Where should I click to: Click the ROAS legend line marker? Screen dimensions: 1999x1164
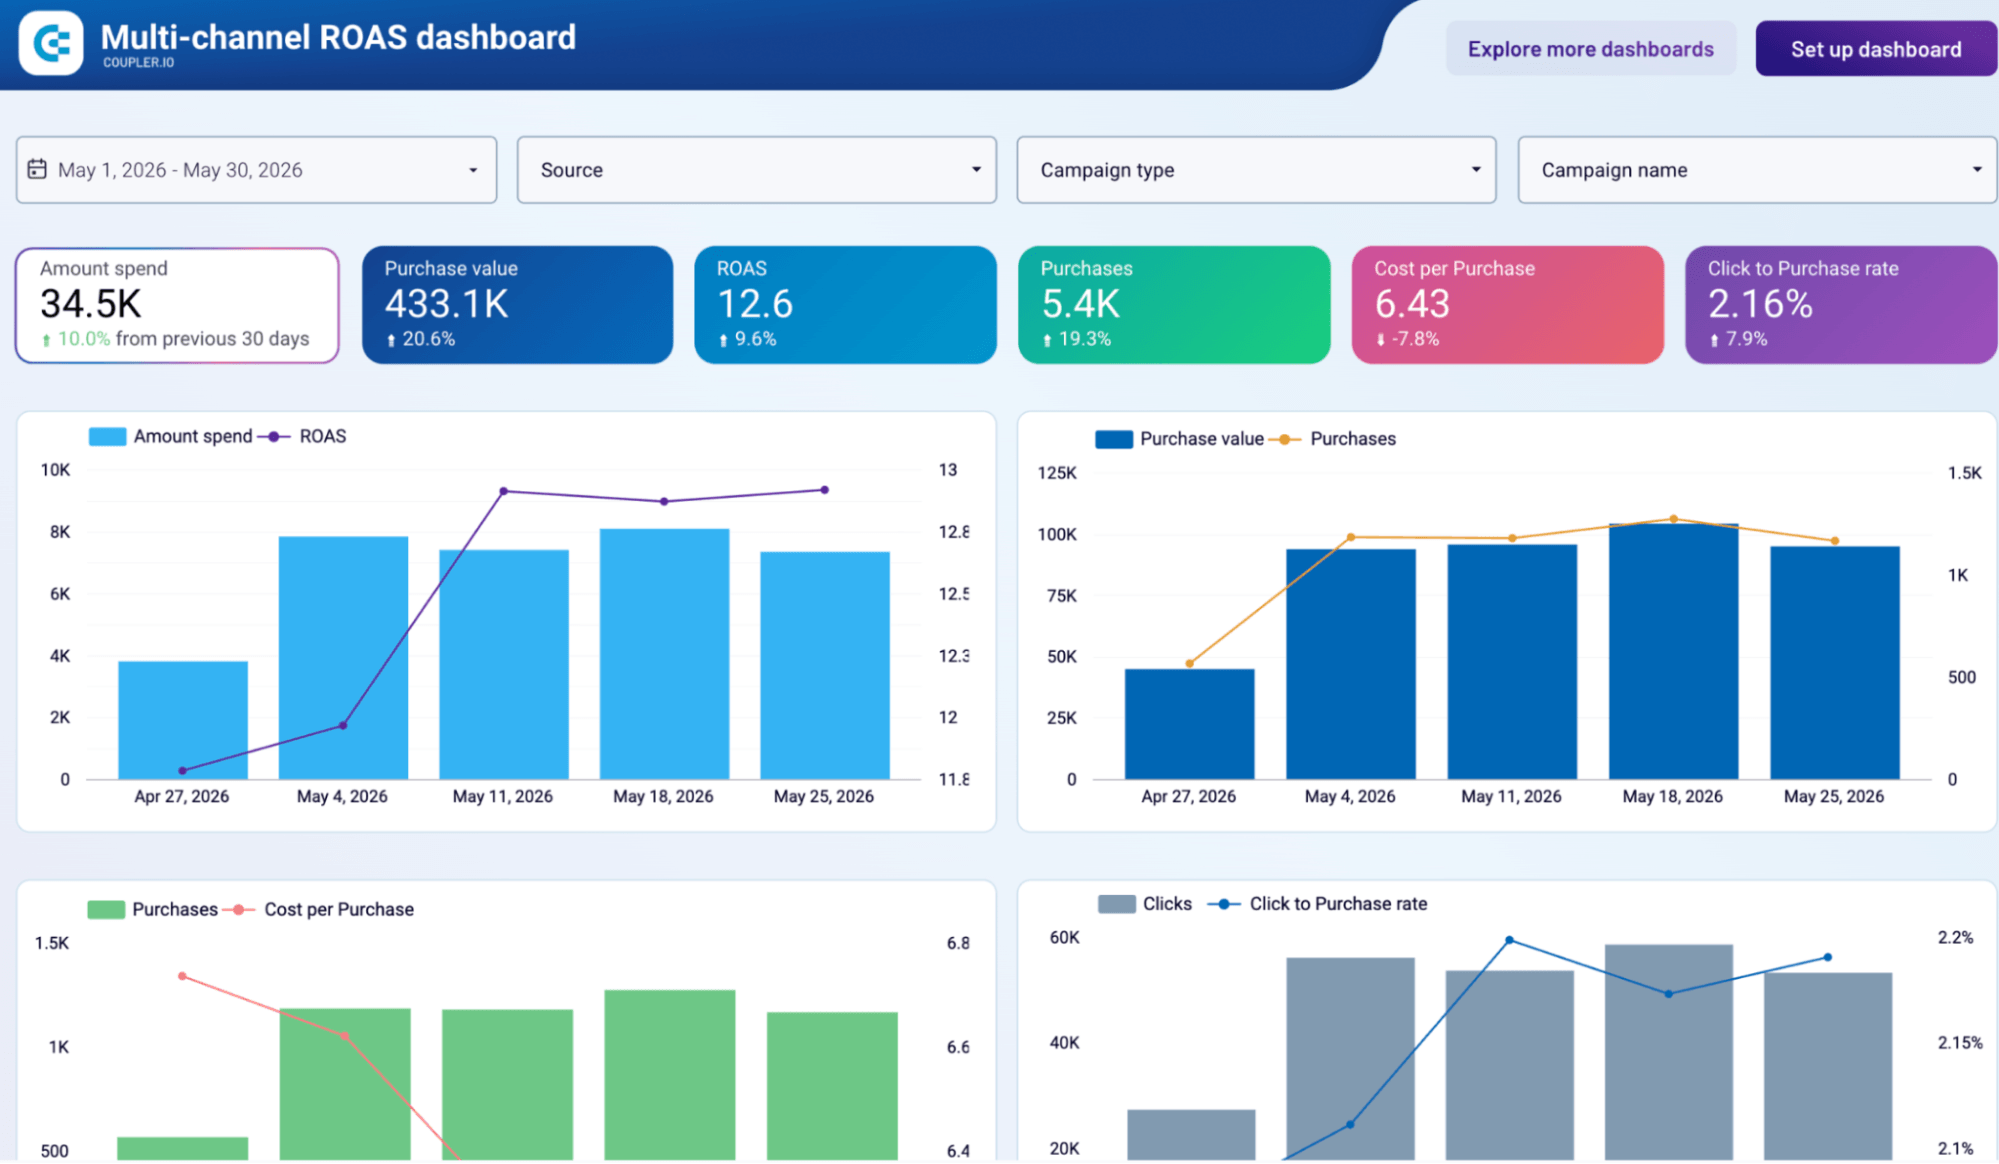tap(273, 436)
